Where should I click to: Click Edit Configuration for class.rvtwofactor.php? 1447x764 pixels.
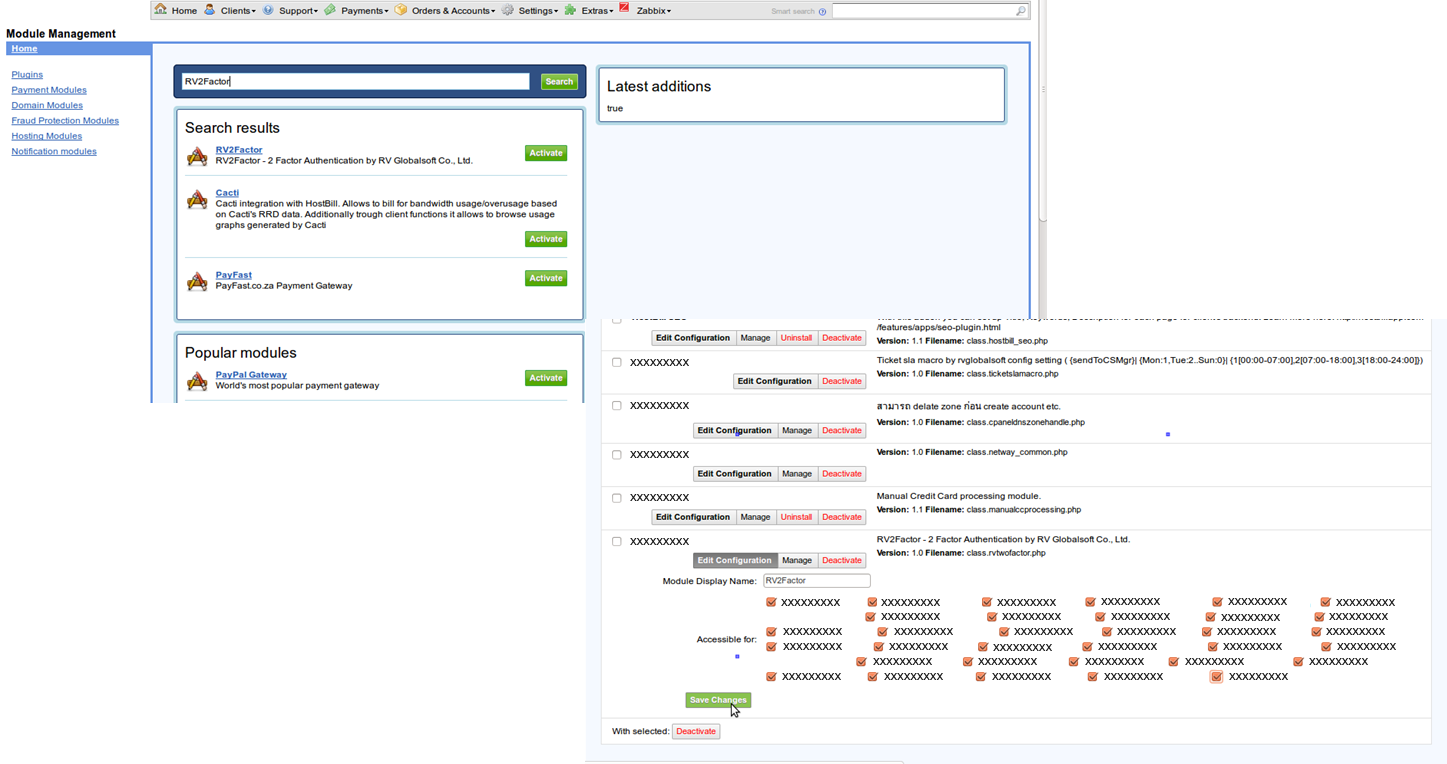(x=735, y=561)
